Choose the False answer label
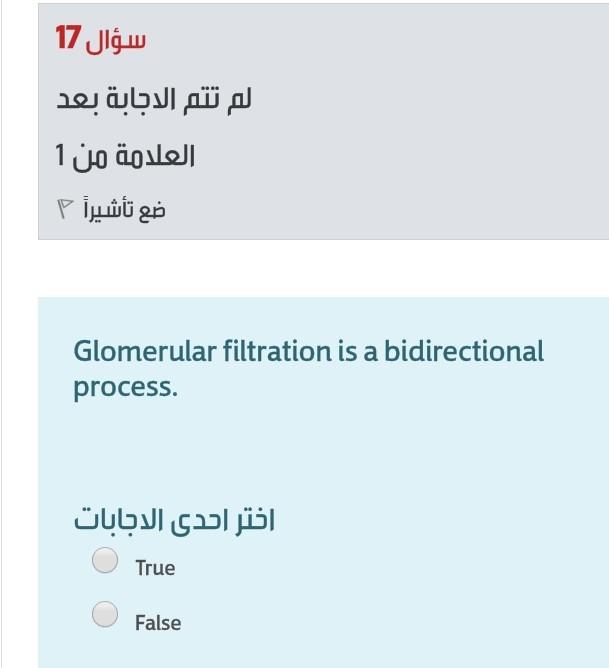Screen dimensions: 609x668 [158, 622]
